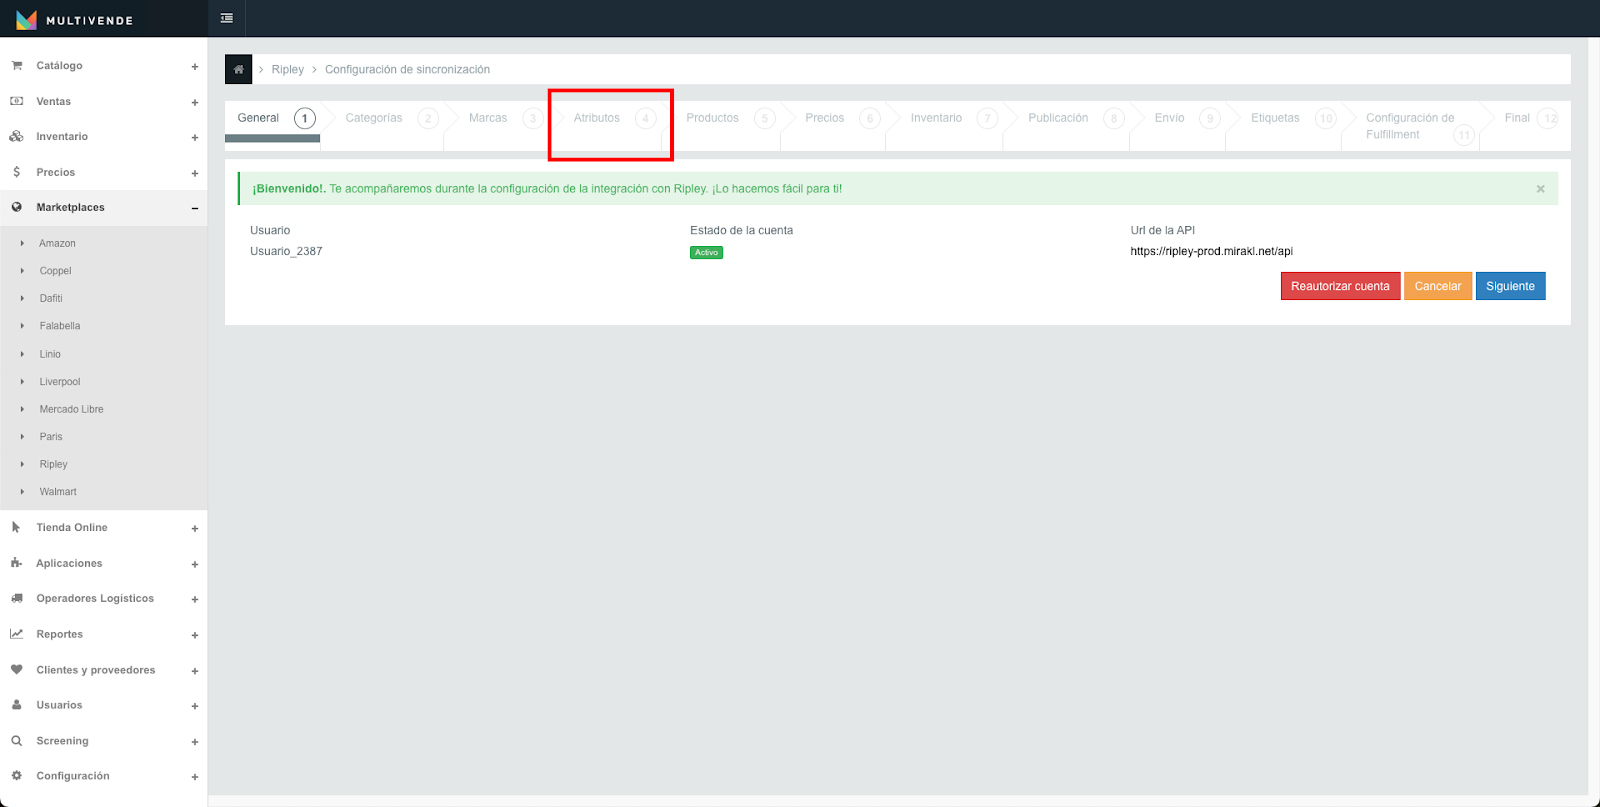Expand Clientes y proveedores plus sign
Image resolution: width=1600 pixels, height=807 pixels.
[195, 671]
